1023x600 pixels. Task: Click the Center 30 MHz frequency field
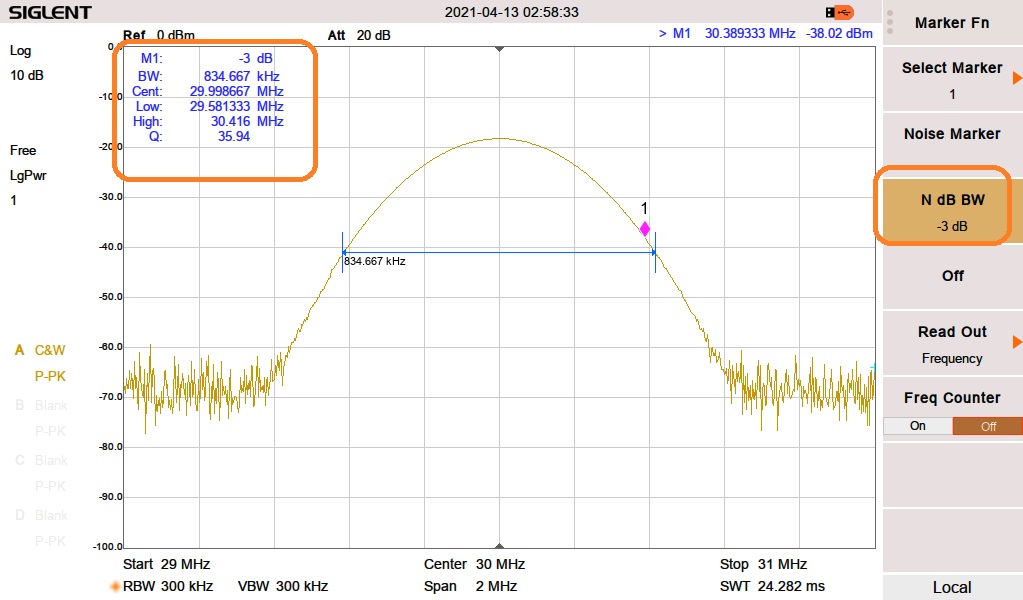[x=474, y=565]
